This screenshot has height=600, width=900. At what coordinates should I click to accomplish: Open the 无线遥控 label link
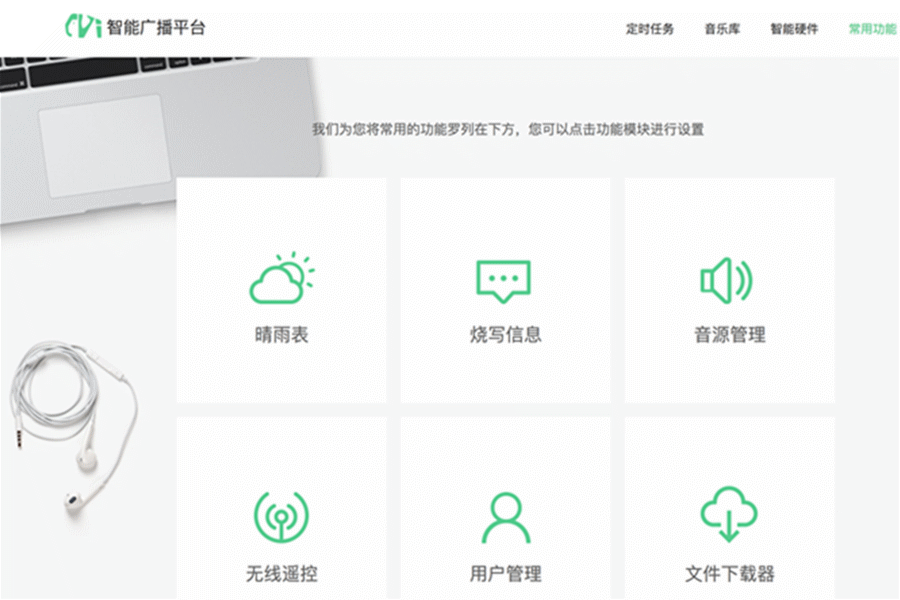(281, 574)
